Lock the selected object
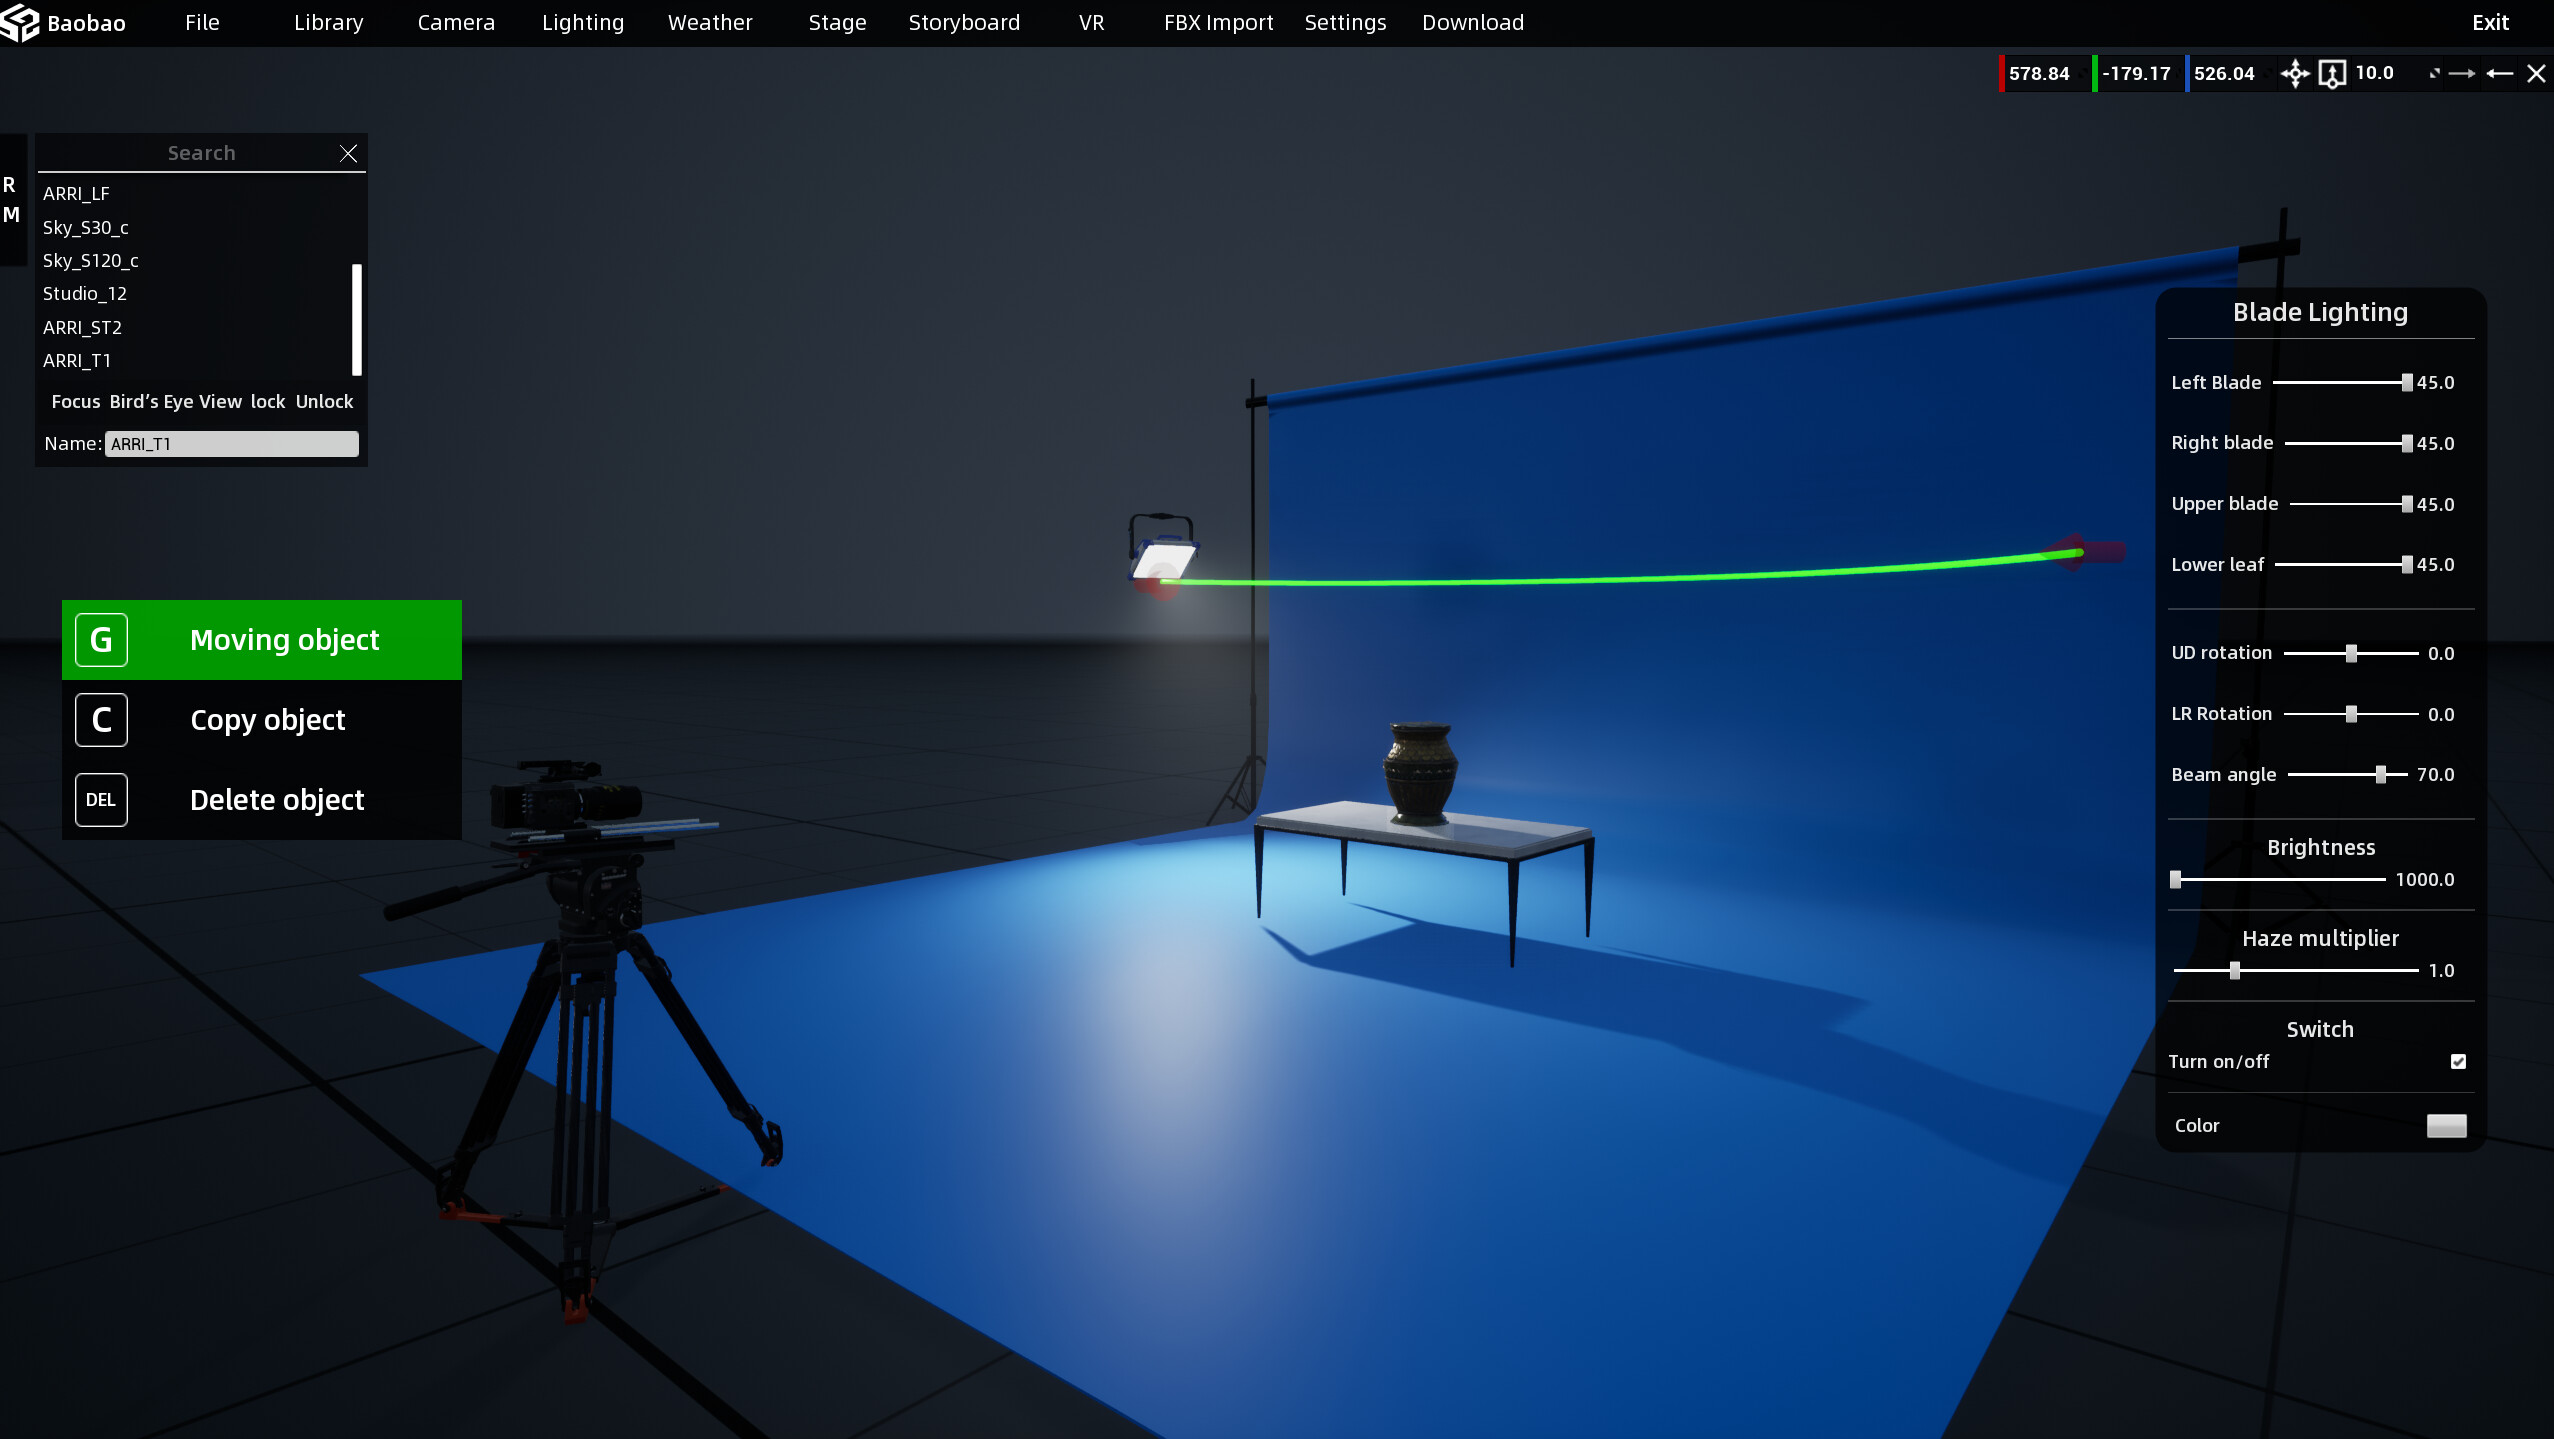This screenshot has width=2554, height=1439. [267, 401]
